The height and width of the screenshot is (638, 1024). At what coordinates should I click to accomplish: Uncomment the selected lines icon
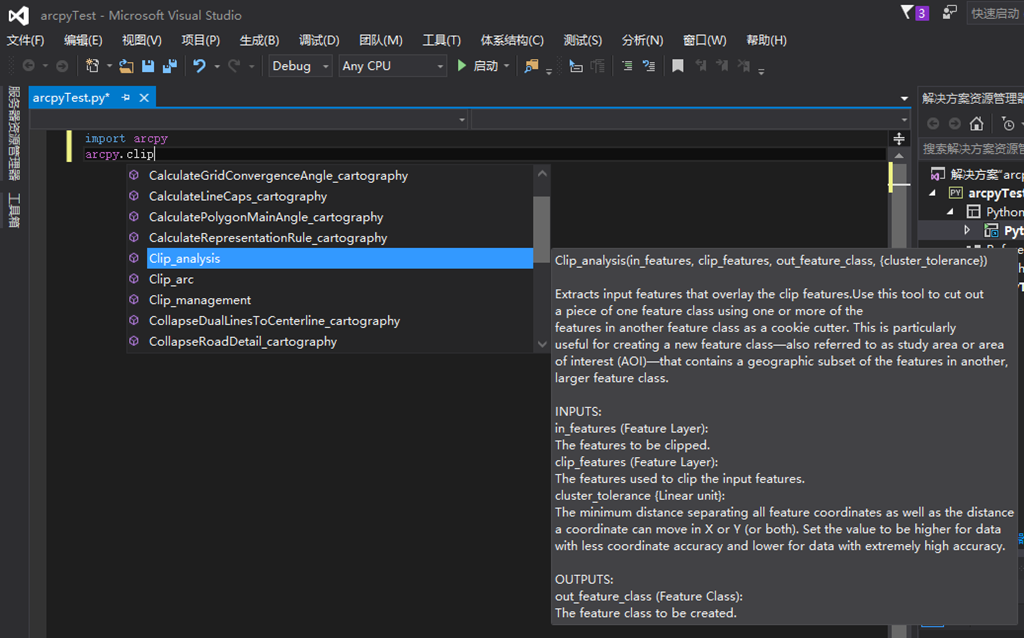coord(648,65)
